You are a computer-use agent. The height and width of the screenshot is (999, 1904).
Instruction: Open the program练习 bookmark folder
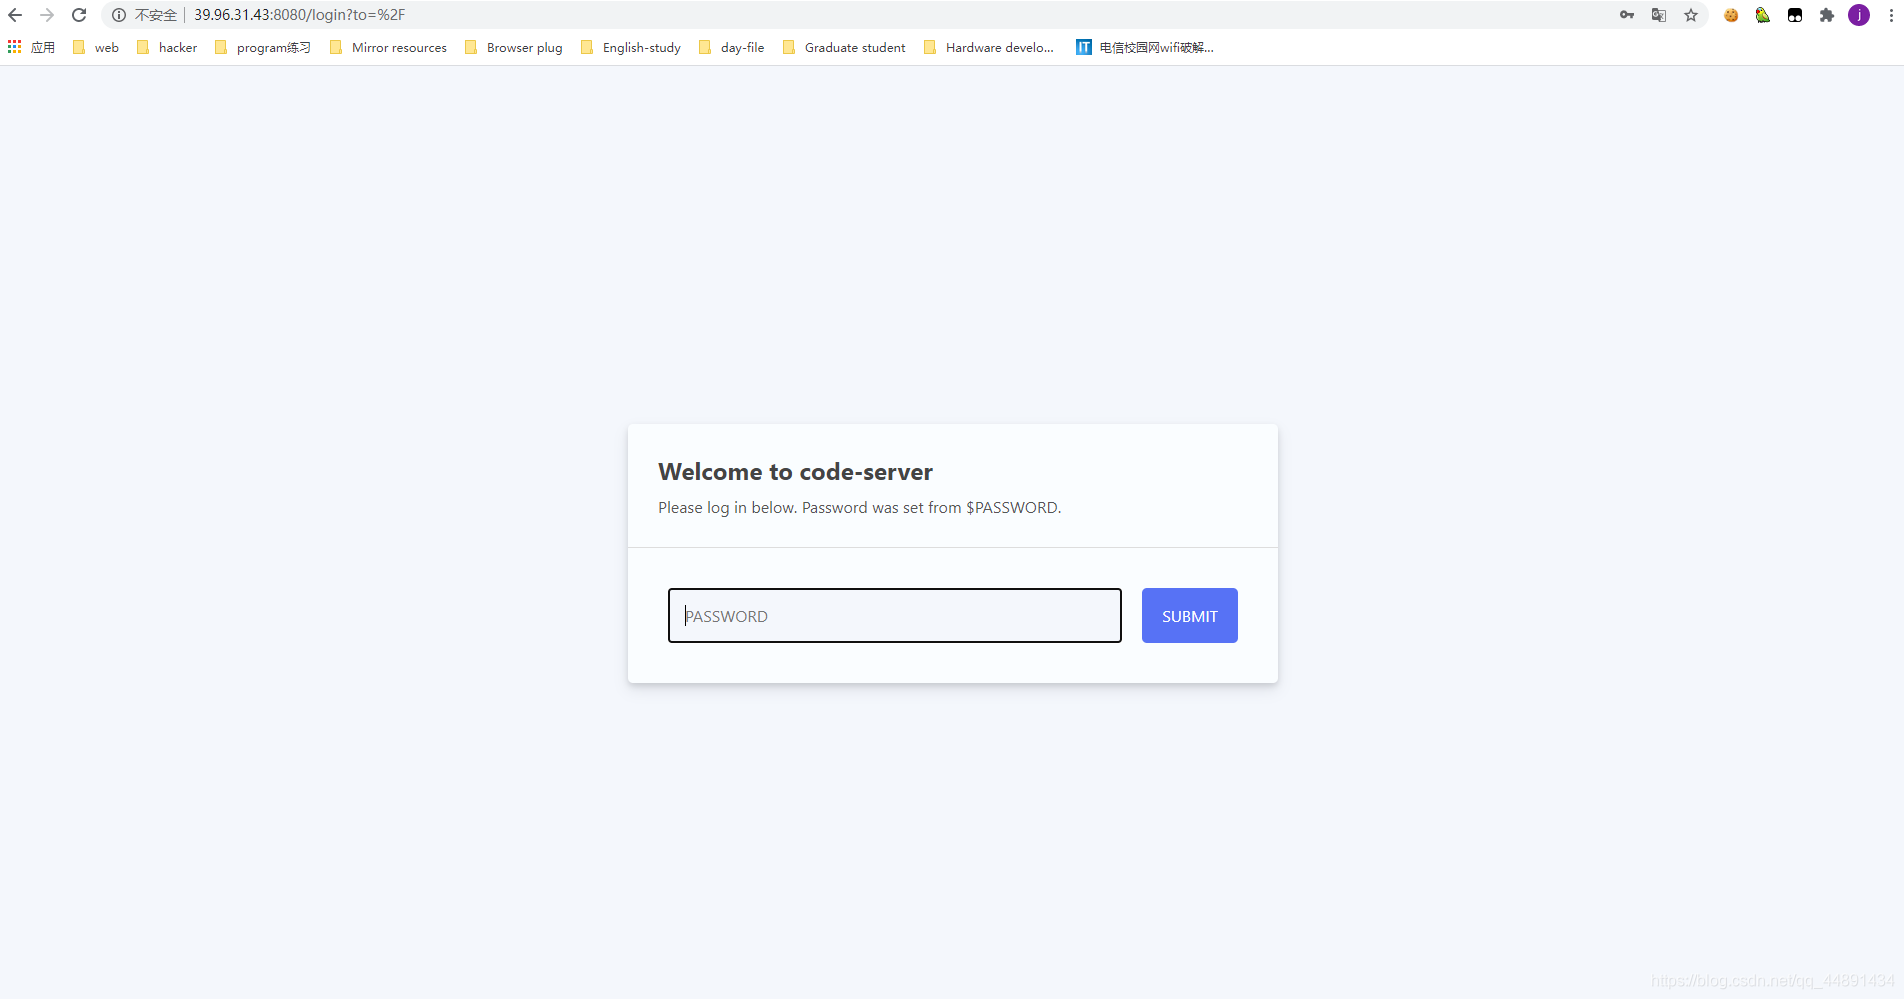[x=263, y=47]
